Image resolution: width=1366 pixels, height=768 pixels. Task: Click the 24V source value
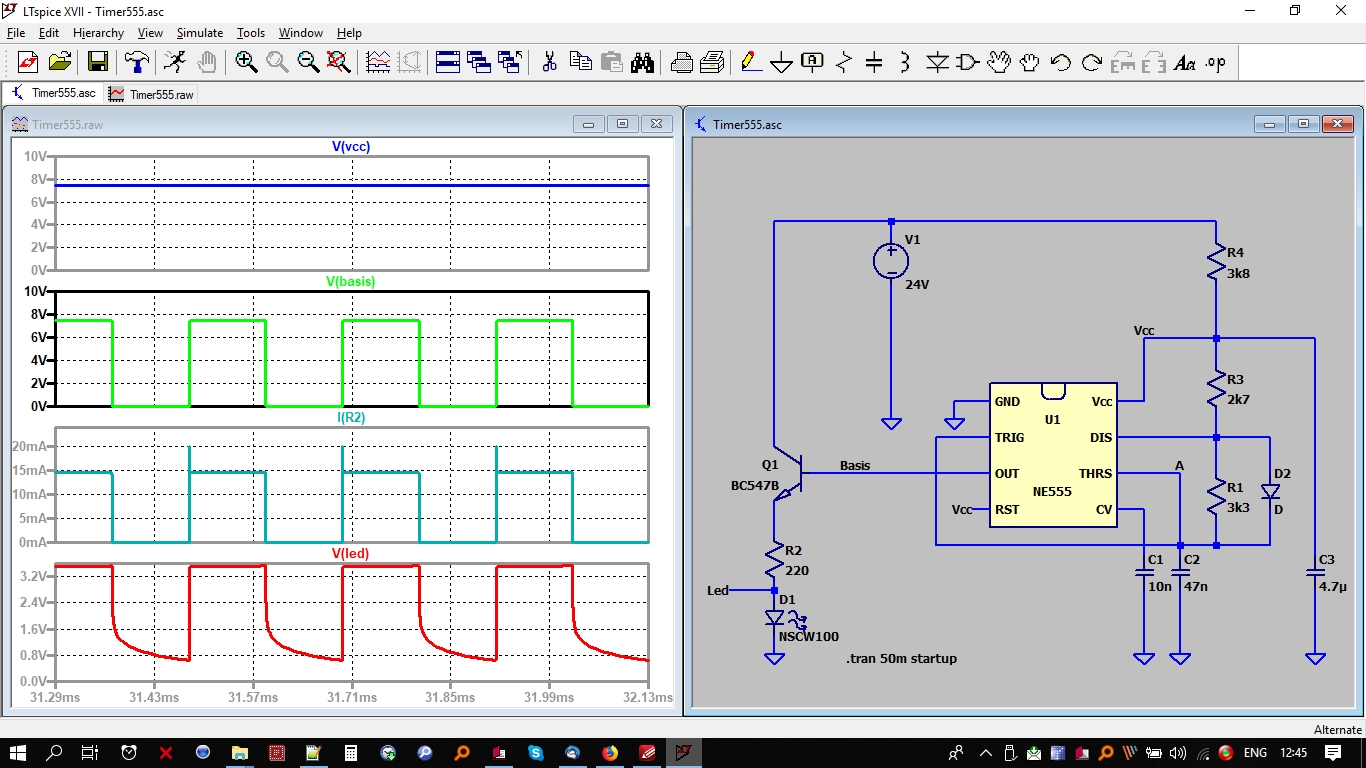tap(917, 284)
